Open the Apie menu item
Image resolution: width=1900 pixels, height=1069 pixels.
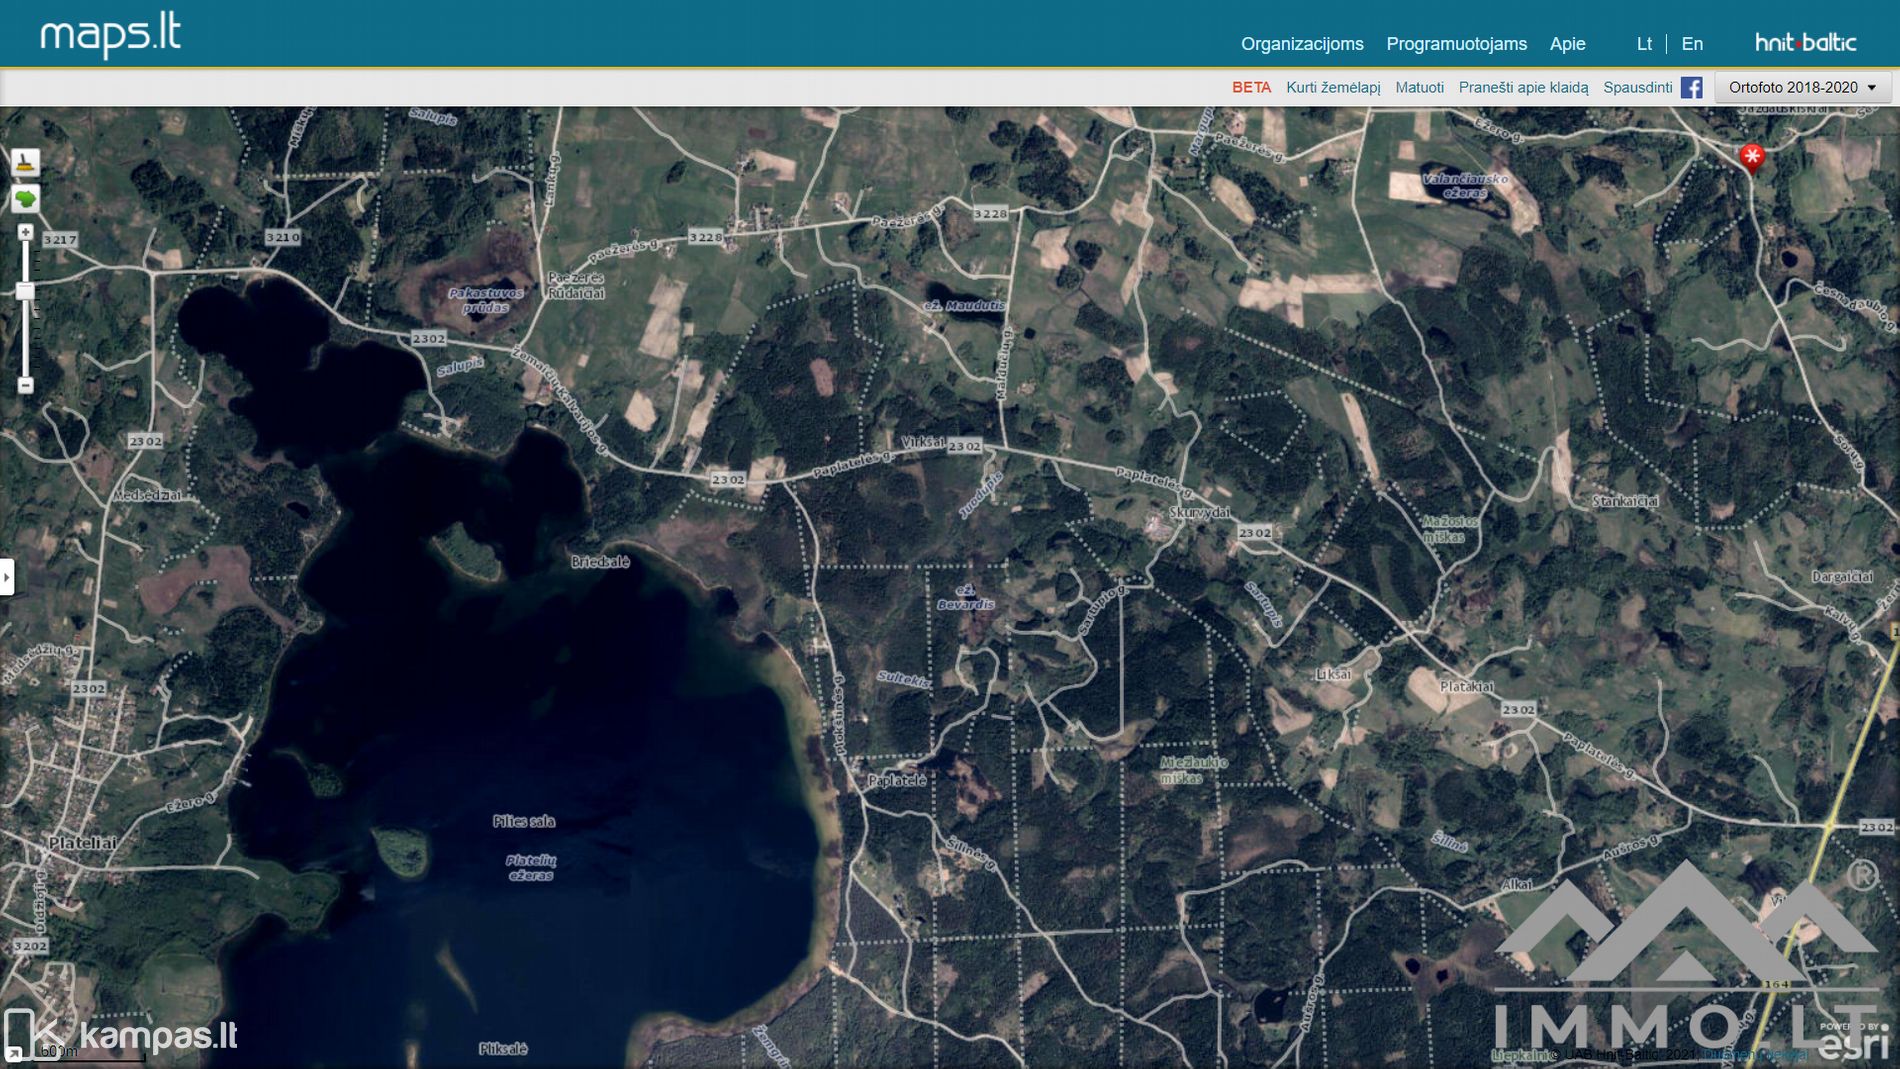point(1567,44)
